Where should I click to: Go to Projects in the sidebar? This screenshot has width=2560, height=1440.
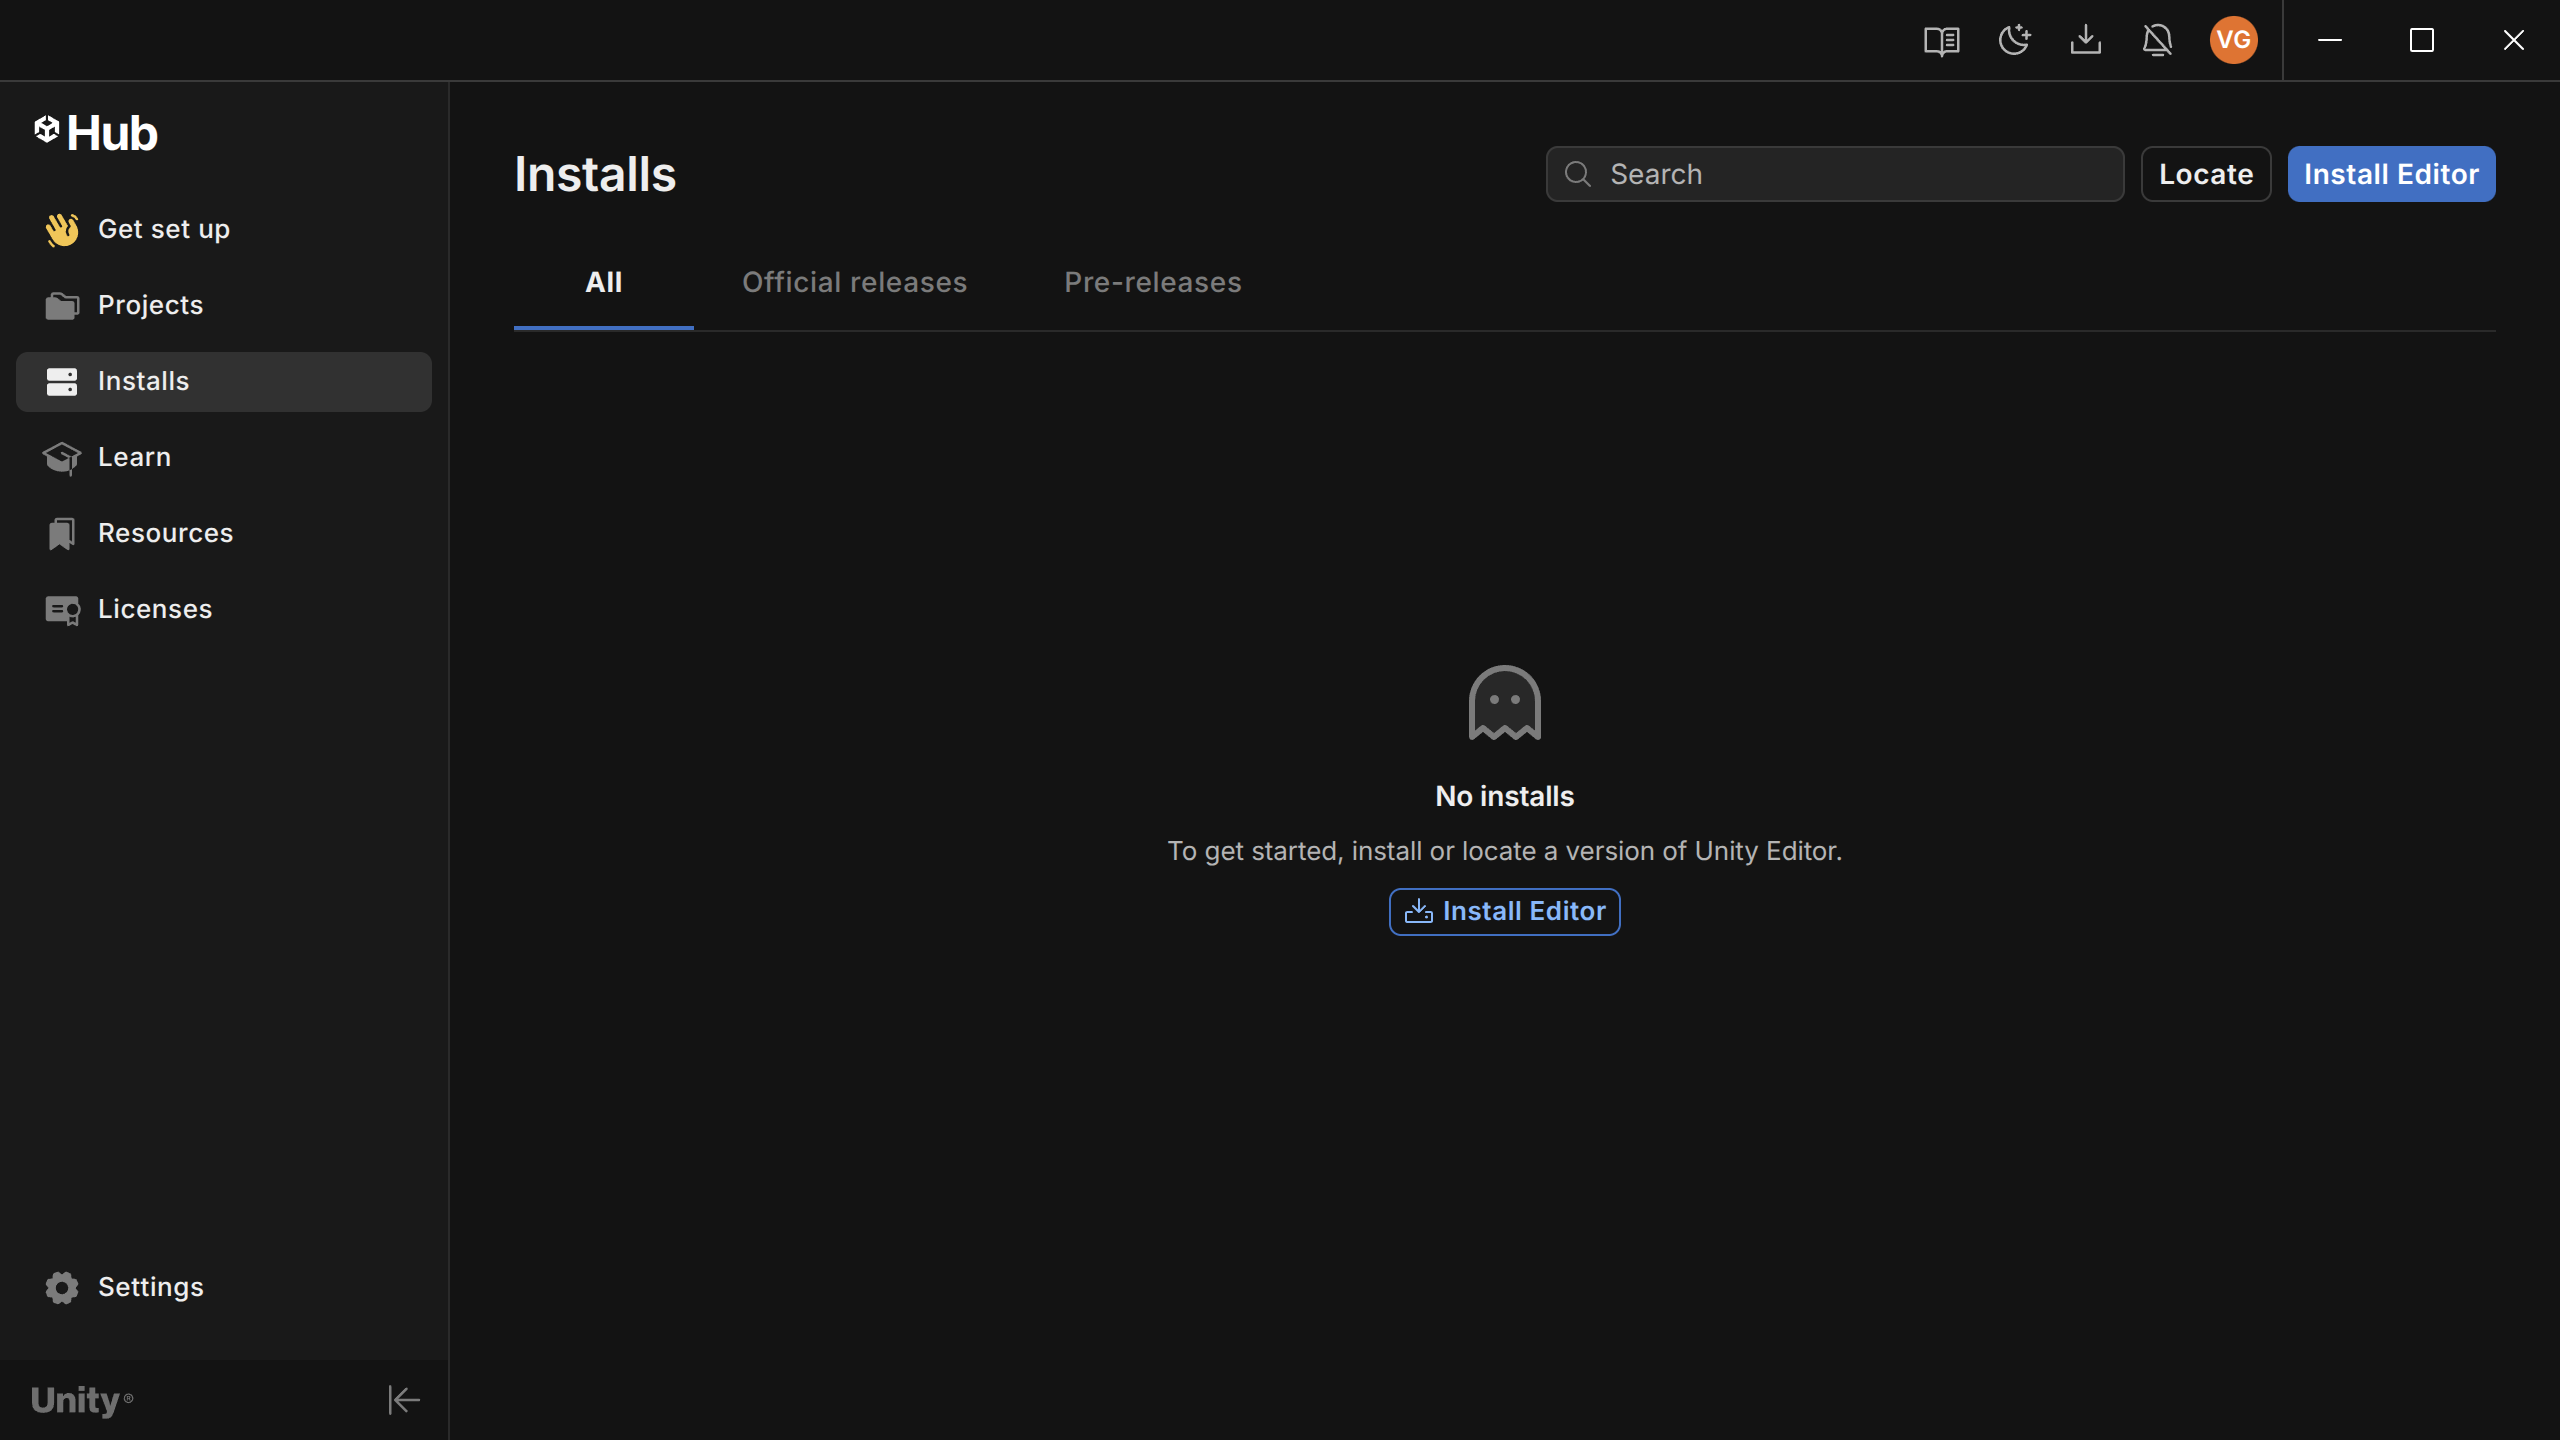(x=150, y=305)
